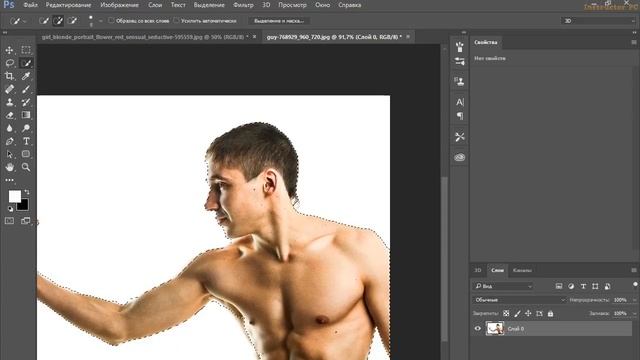The image size is (640, 360).
Task: Select the History Brush tool
Action: pos(26,102)
